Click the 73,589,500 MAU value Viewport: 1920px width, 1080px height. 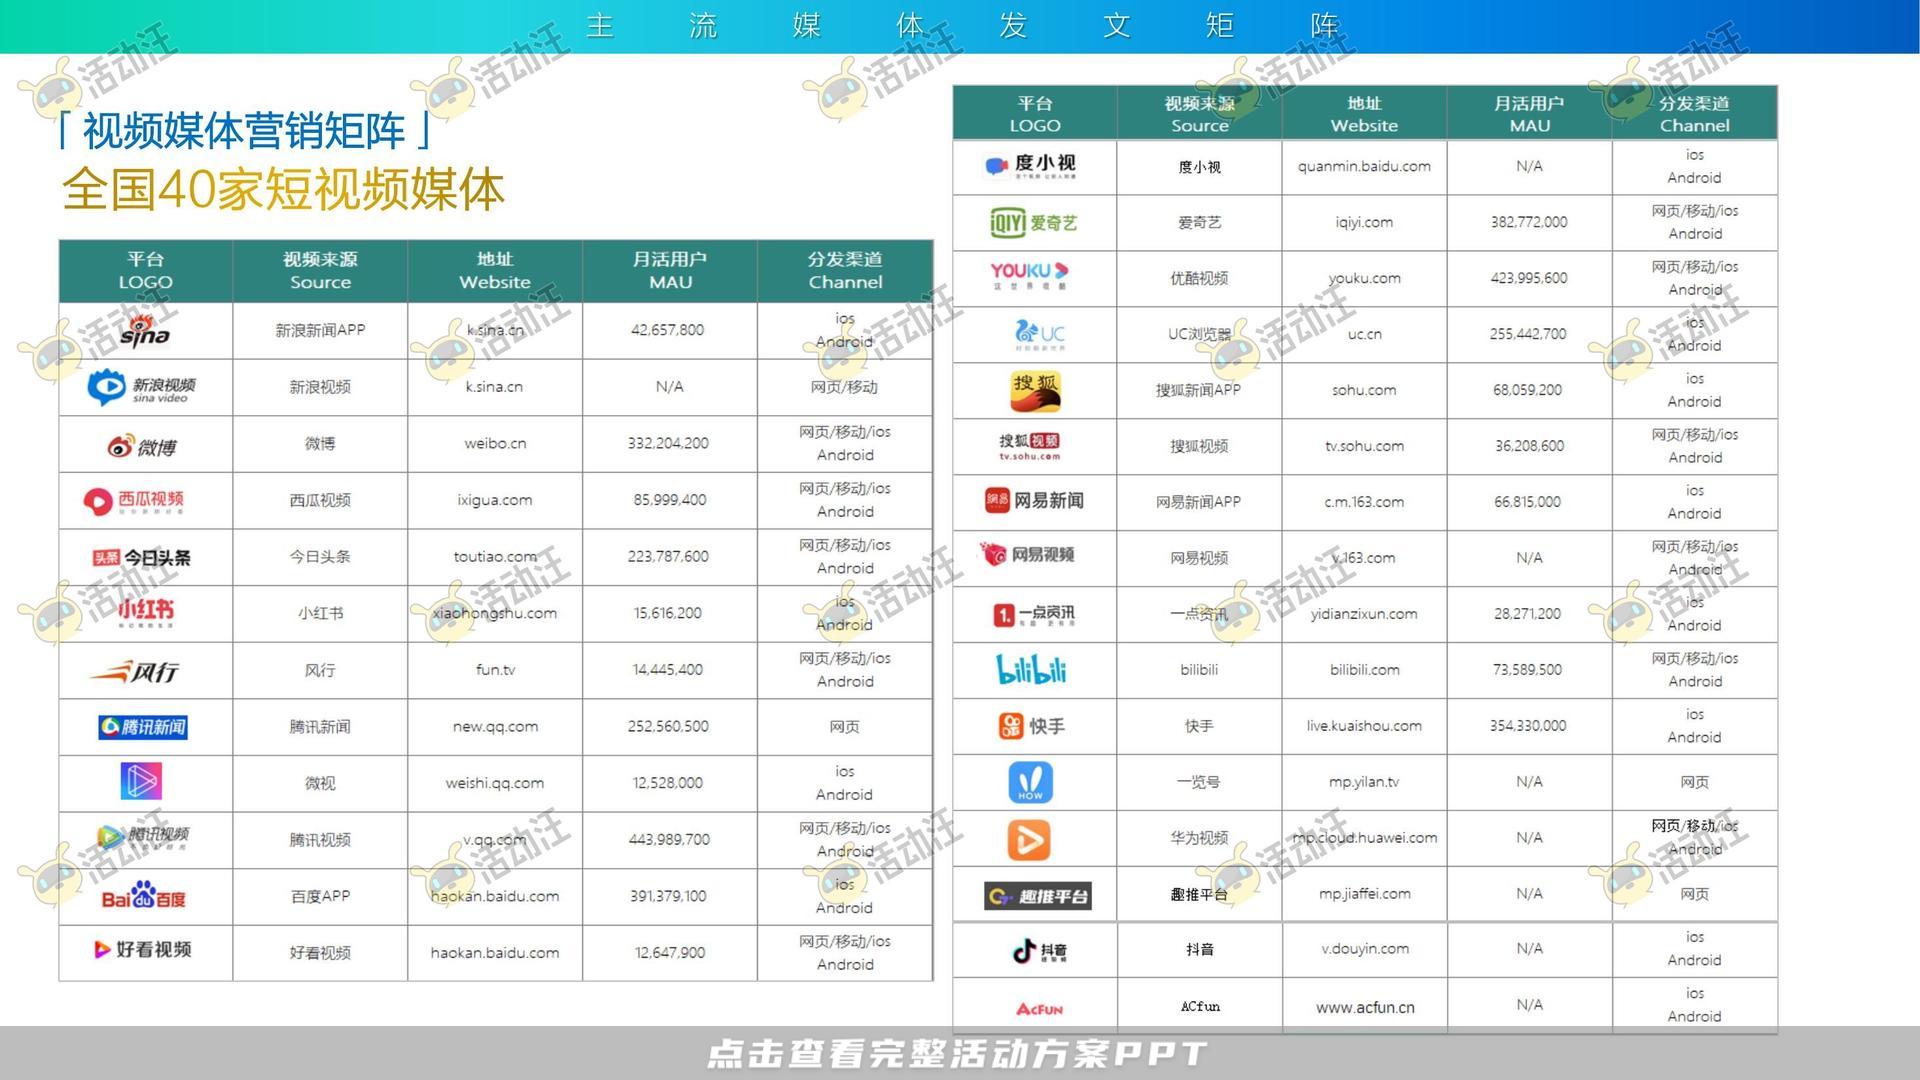(x=1527, y=670)
